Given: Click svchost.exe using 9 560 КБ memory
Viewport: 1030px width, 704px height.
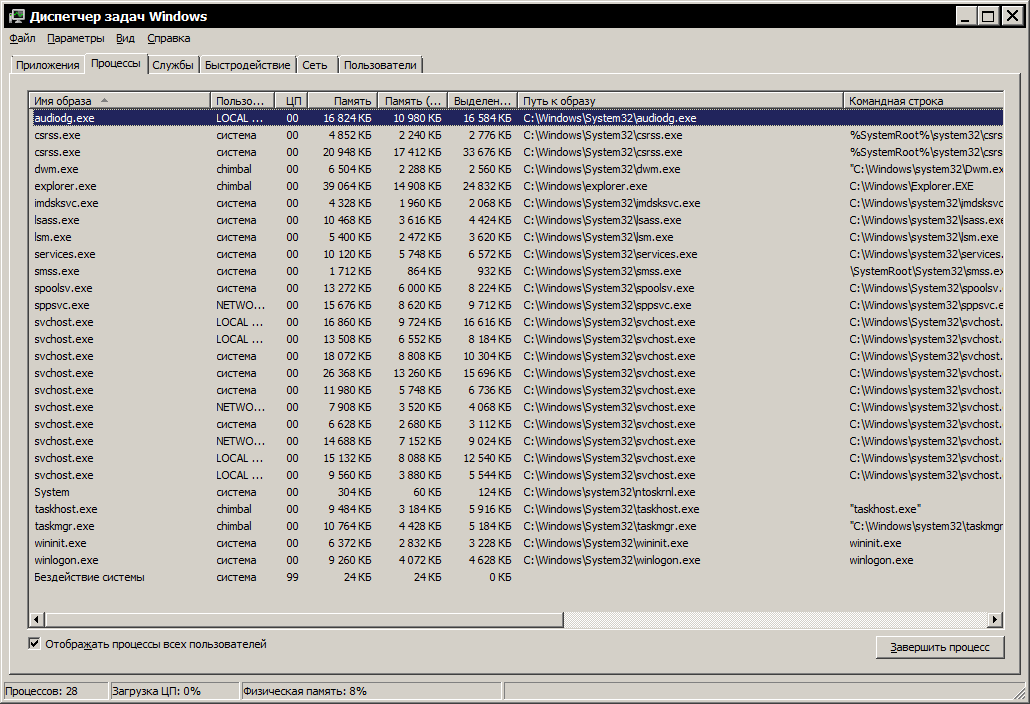Looking at the screenshot, I should click(517, 475).
